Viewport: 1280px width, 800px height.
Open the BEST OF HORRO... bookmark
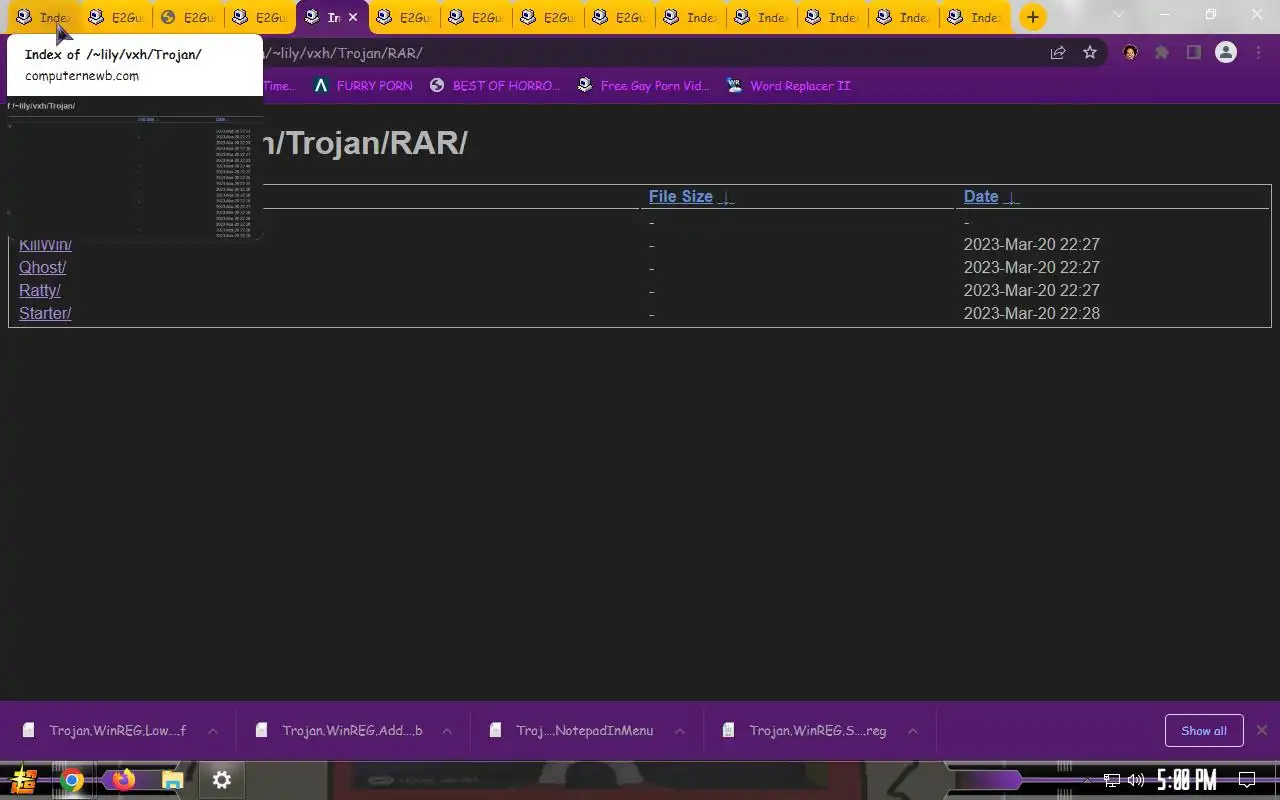tap(494, 86)
